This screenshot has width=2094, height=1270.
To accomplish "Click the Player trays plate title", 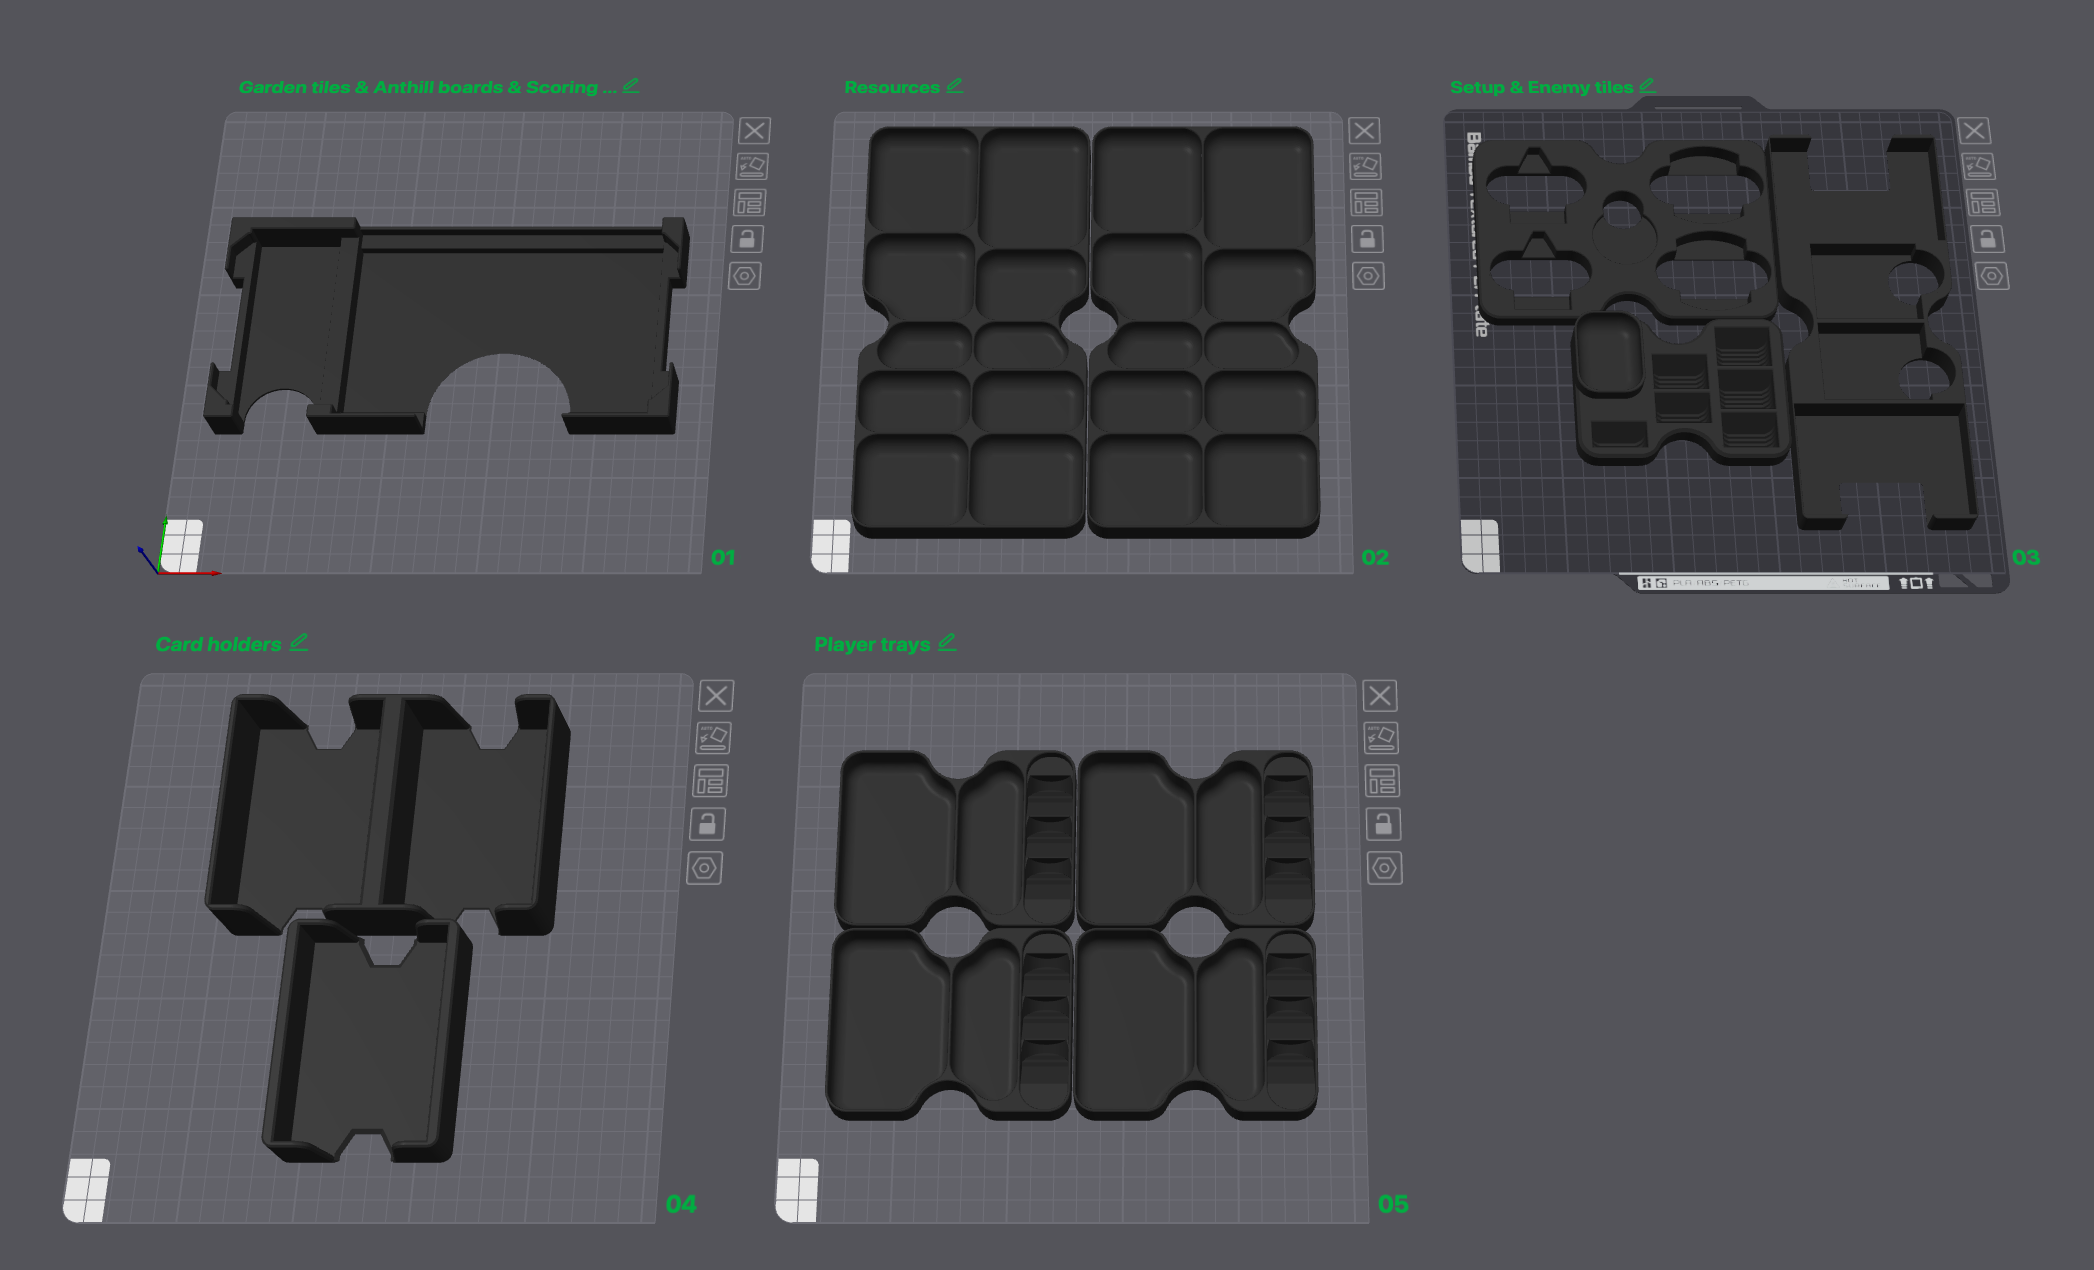I will [872, 644].
